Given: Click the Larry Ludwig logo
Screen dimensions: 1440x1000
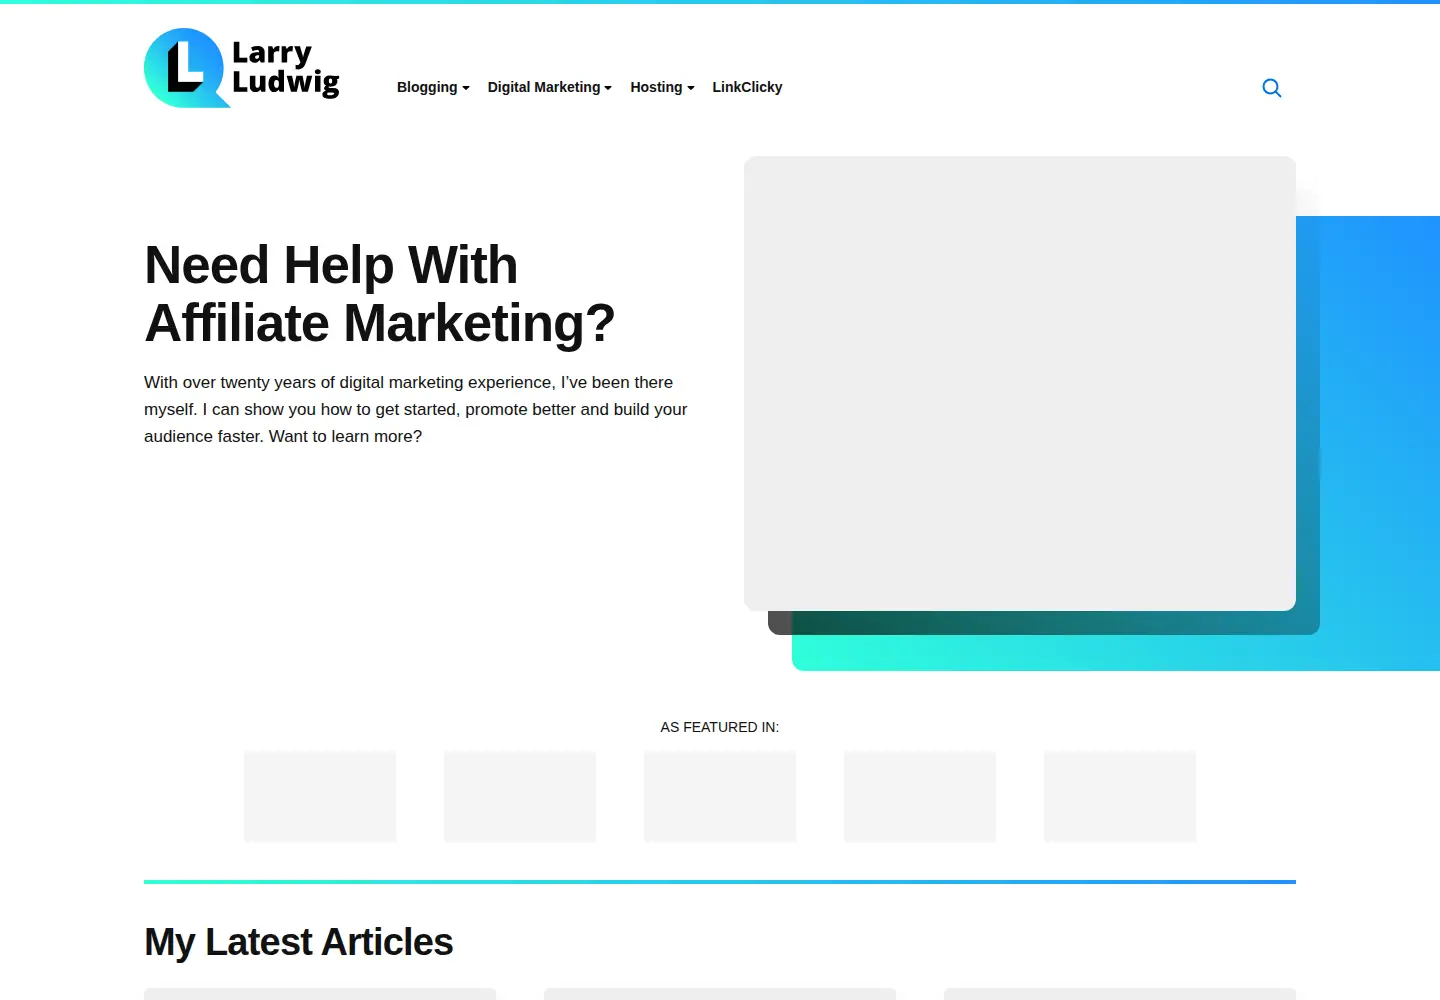Looking at the screenshot, I should (242, 68).
